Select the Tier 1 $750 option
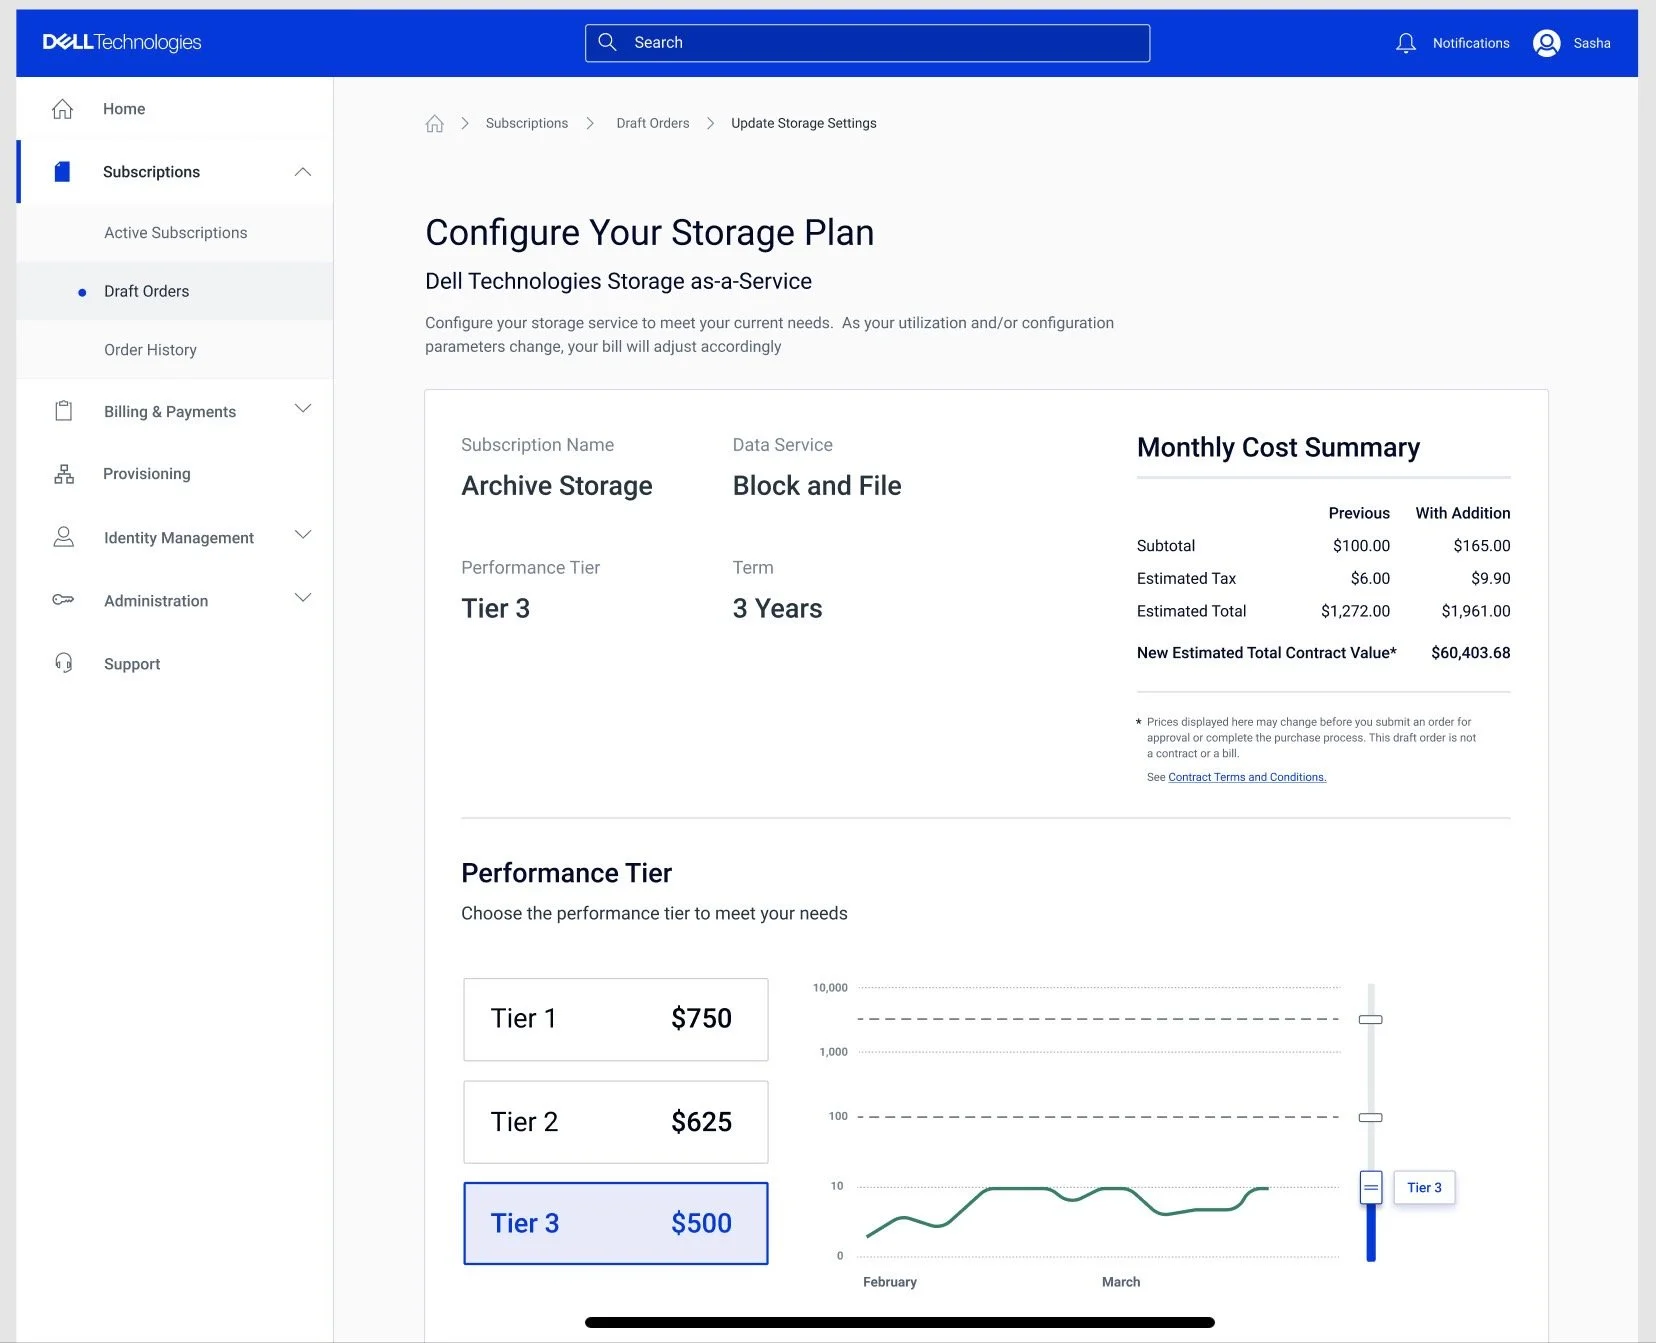 [x=615, y=1019]
